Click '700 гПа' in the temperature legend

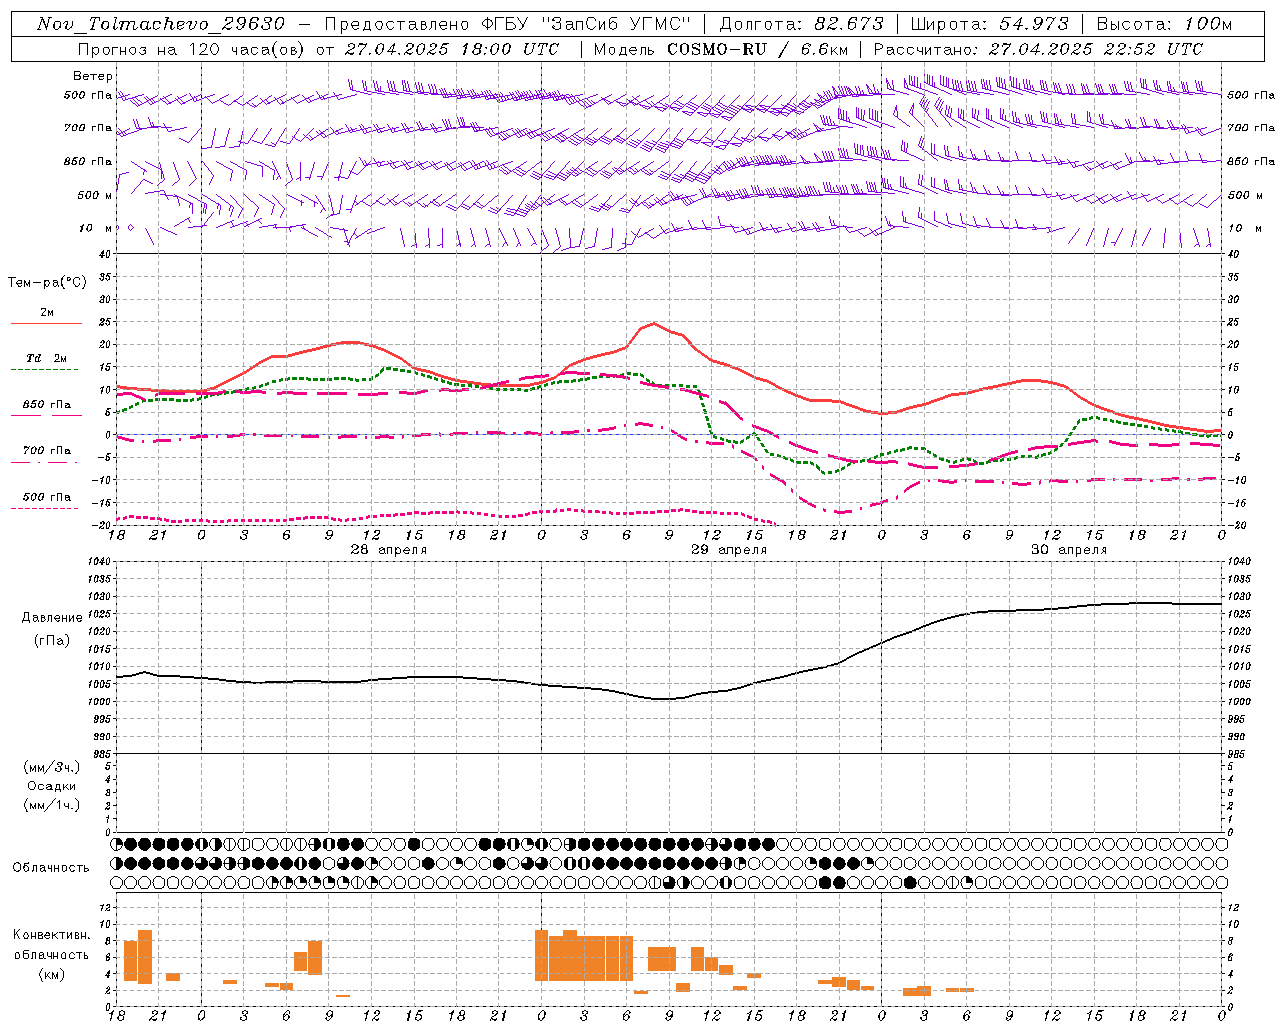point(47,451)
